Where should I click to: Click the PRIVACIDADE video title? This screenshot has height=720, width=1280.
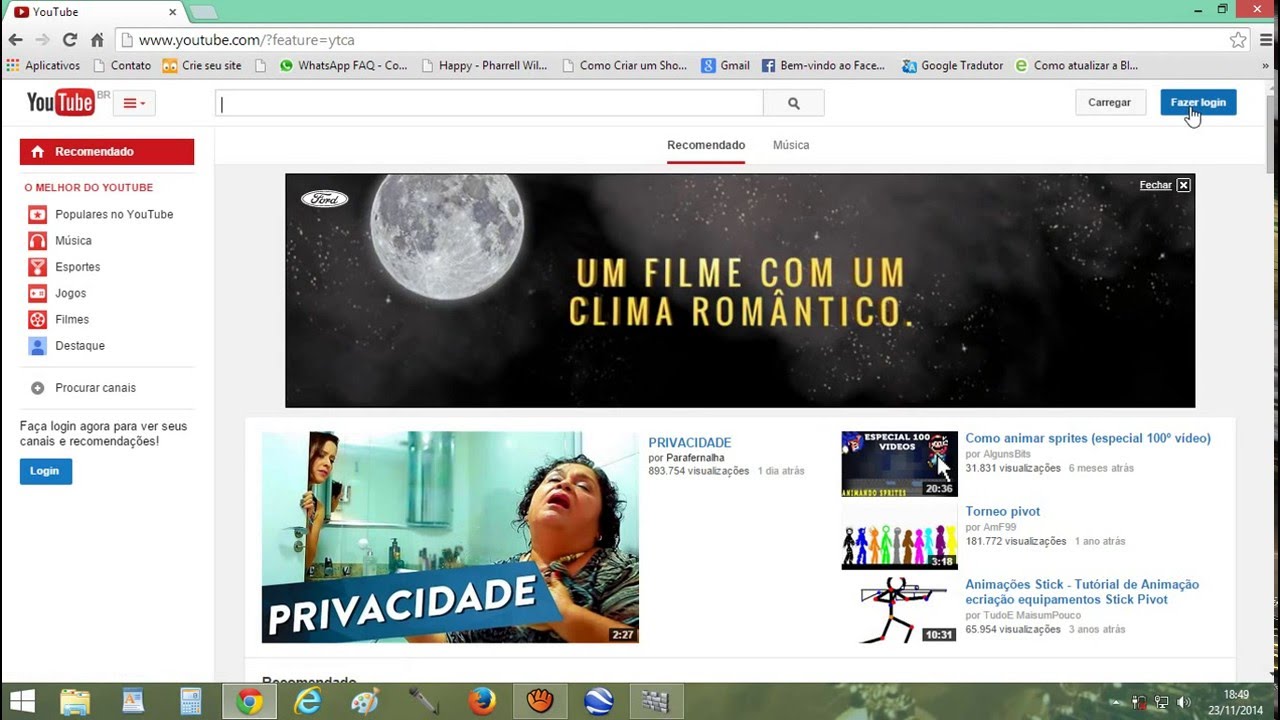(x=690, y=442)
